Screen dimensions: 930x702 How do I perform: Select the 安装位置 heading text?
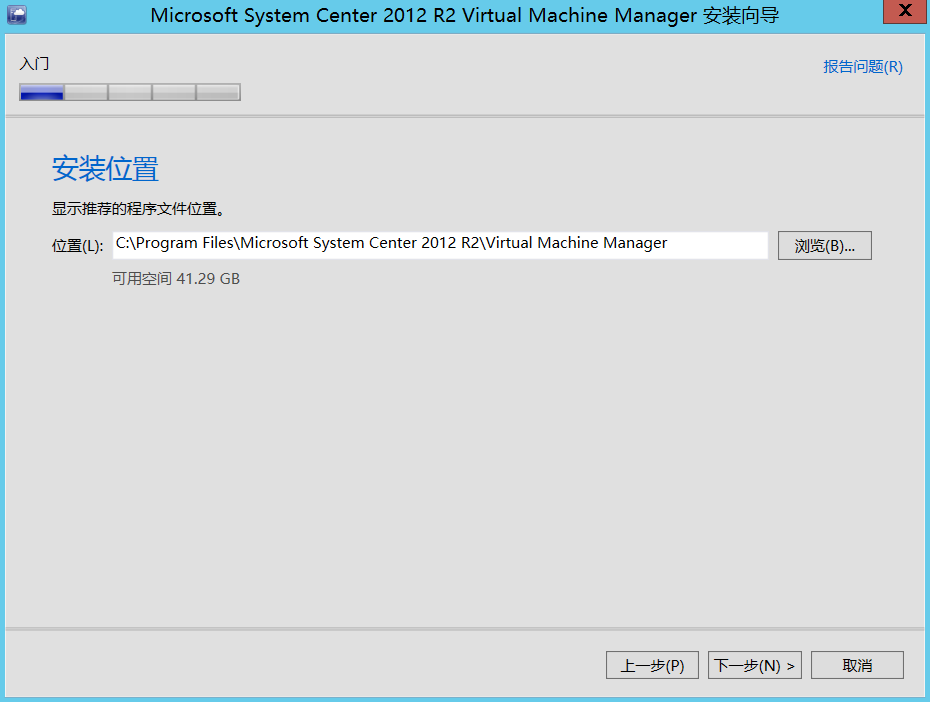pyautogui.click(x=105, y=168)
